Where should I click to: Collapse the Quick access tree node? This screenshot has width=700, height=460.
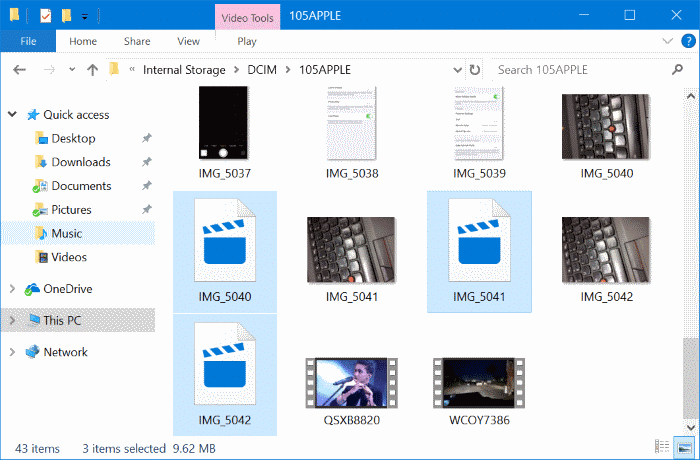(12, 115)
